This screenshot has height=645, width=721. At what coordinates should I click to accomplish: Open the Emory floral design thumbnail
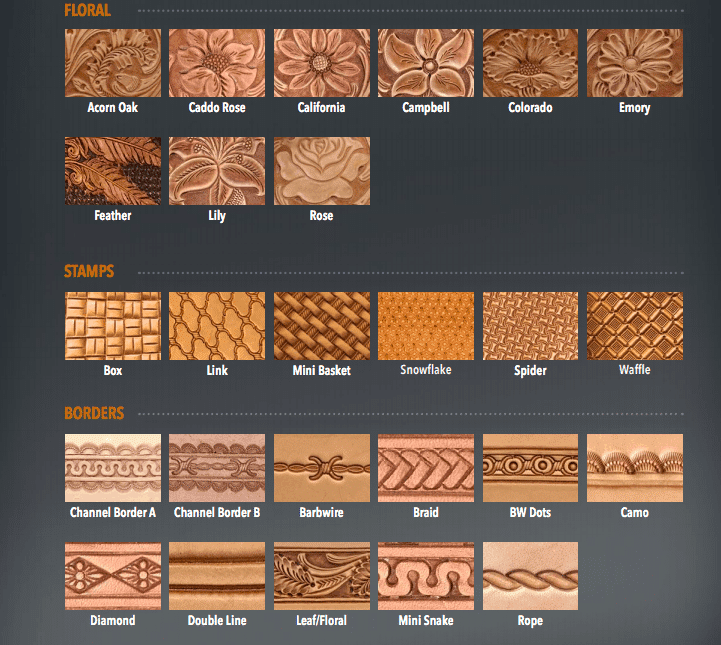tap(635, 63)
